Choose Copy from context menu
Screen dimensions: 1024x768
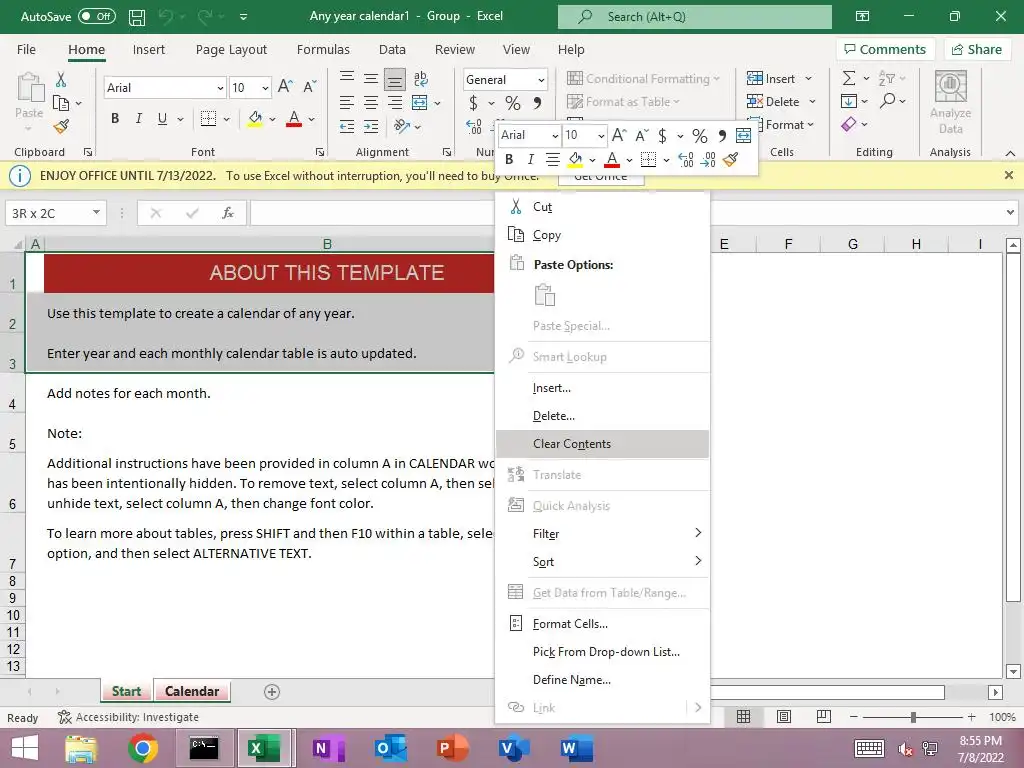pos(602,235)
